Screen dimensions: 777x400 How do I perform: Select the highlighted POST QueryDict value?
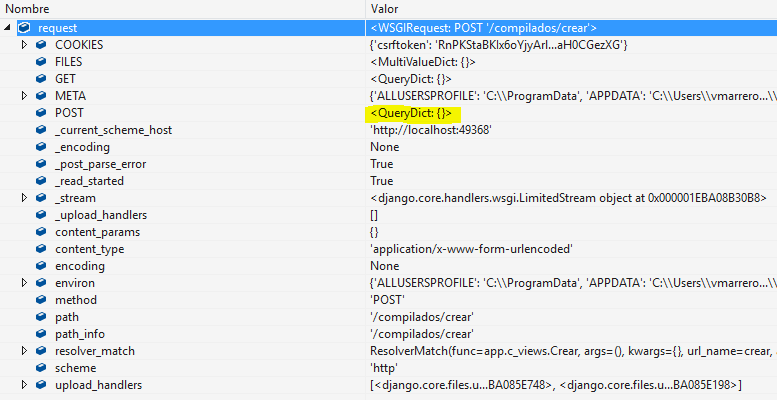click(x=411, y=113)
